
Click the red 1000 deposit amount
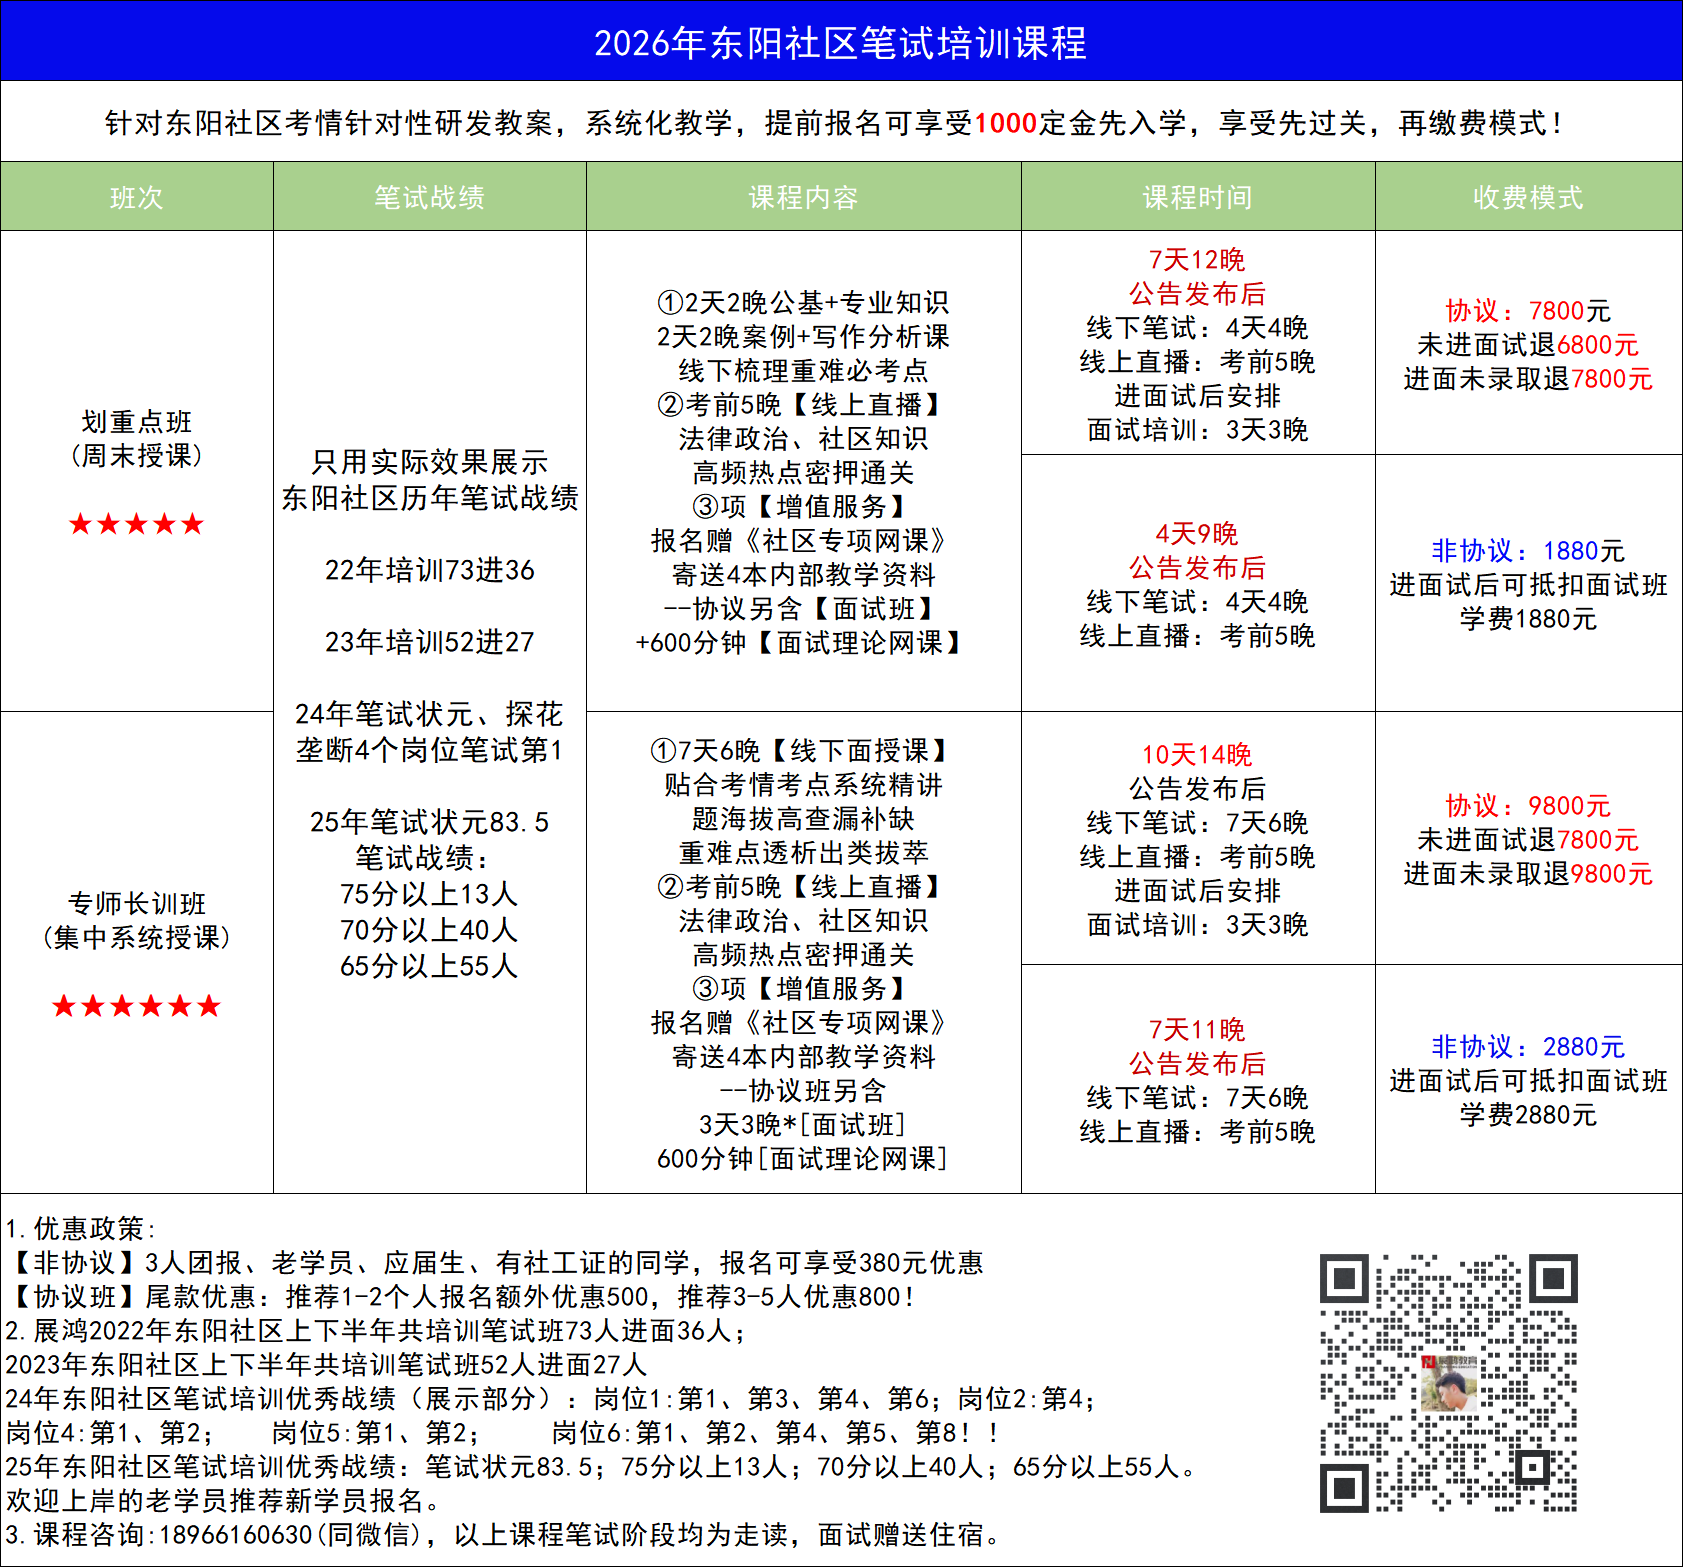point(1005,123)
